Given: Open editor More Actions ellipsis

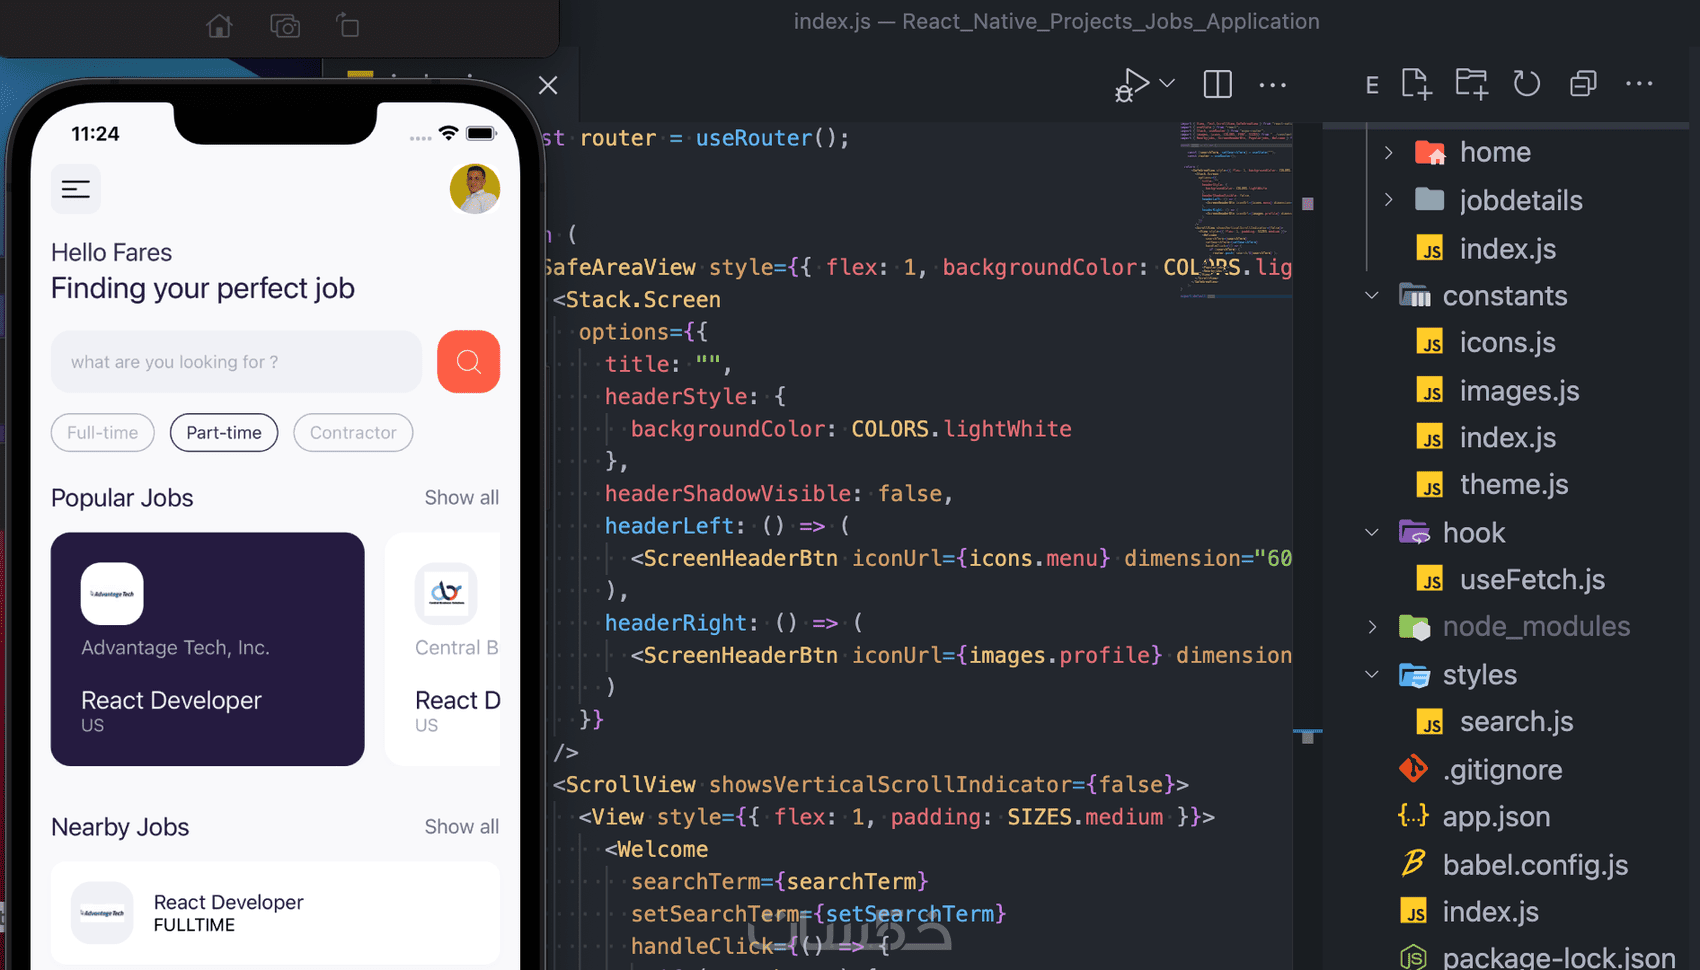Looking at the screenshot, I should (1273, 85).
